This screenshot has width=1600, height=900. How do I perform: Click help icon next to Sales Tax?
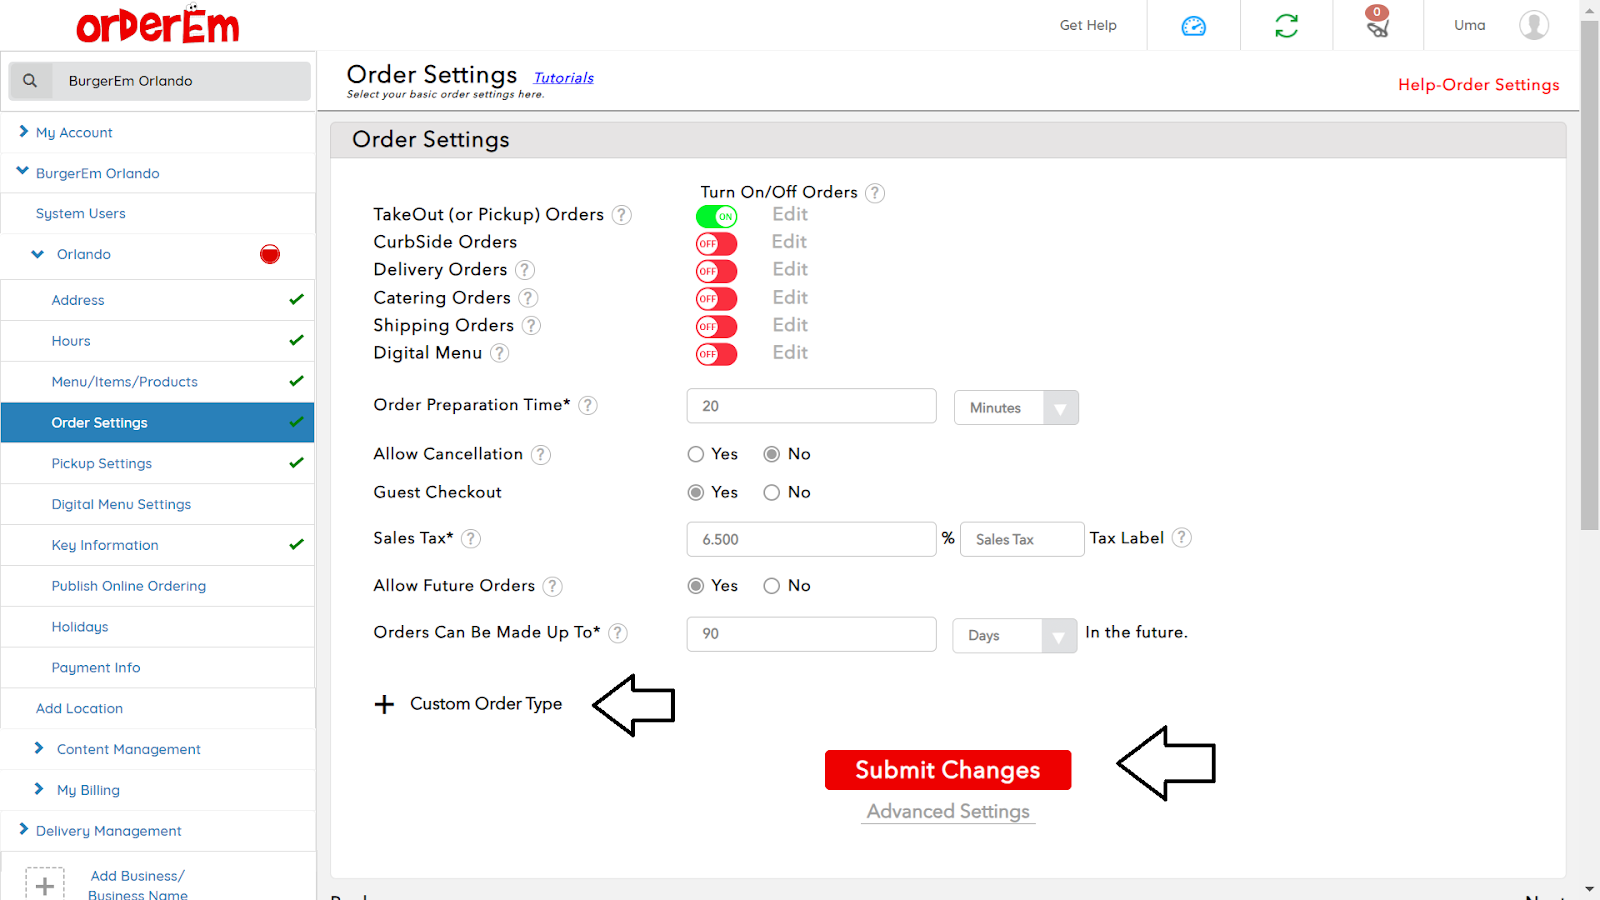(471, 539)
